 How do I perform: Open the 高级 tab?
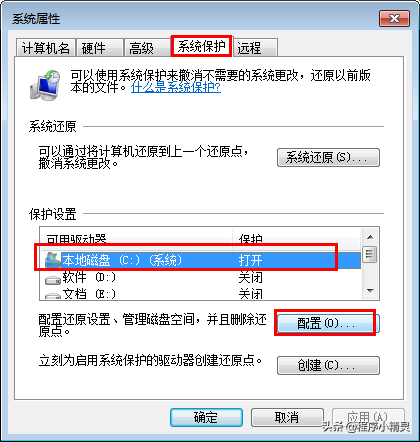(x=147, y=48)
